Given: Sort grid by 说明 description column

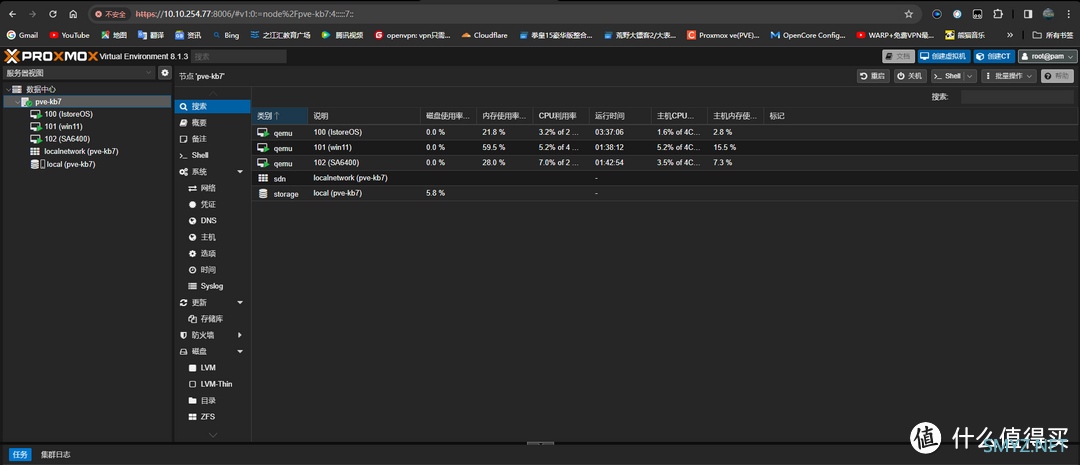Looking at the screenshot, I should click(364, 116).
